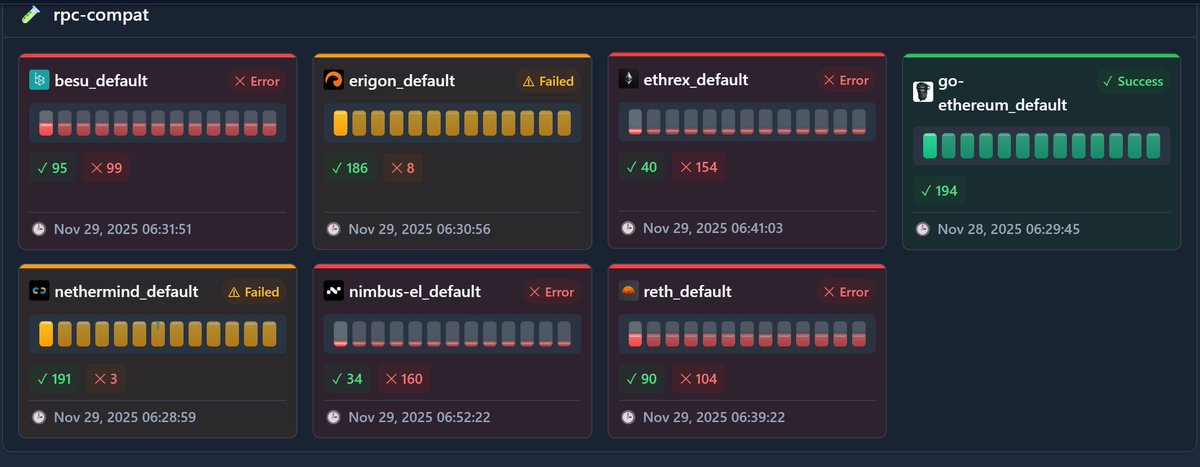Click the 3 failed count on nethermind_default
Viewport: 1200px width, 467px height.
point(108,379)
